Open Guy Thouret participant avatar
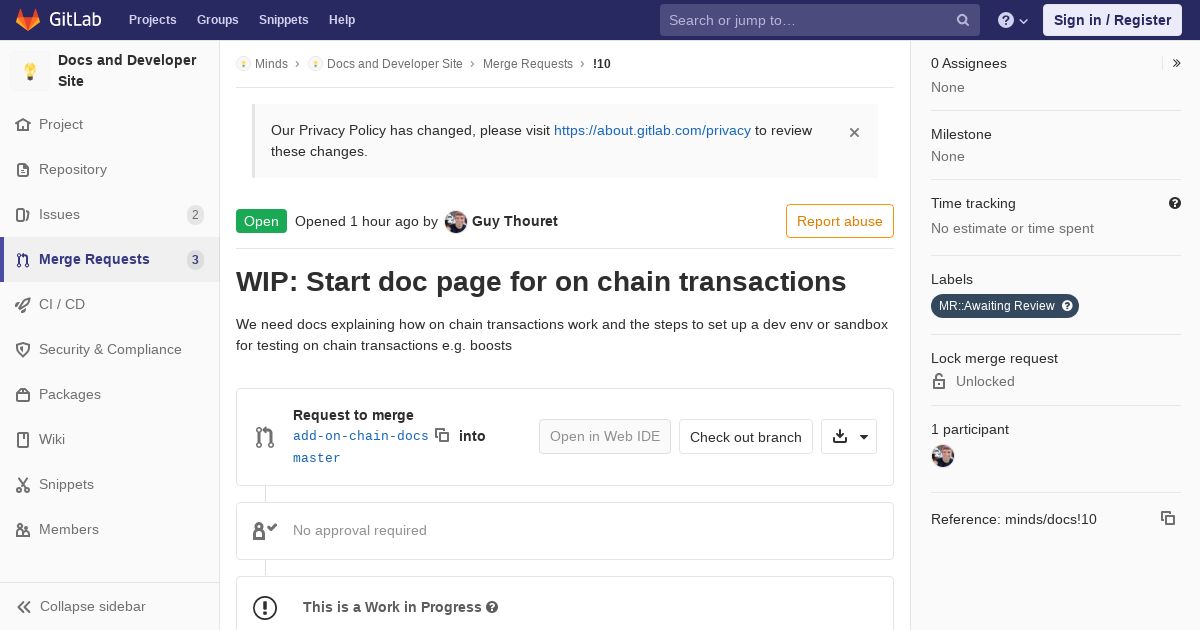The image size is (1200, 630). pos(943,456)
